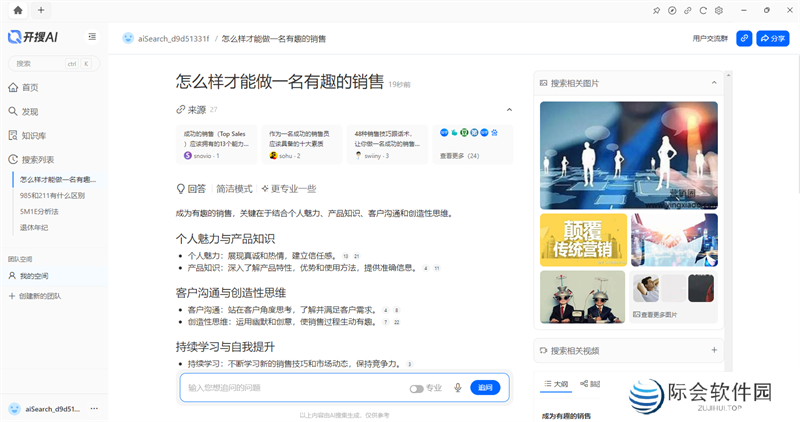Focus the sidebar 搜索 box

click(54, 64)
